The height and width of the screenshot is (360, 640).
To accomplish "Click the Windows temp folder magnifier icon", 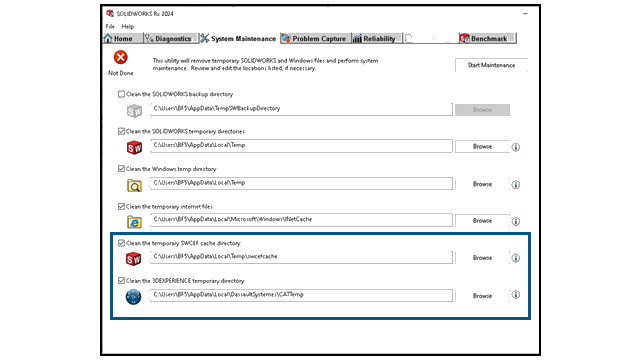I will click(134, 185).
